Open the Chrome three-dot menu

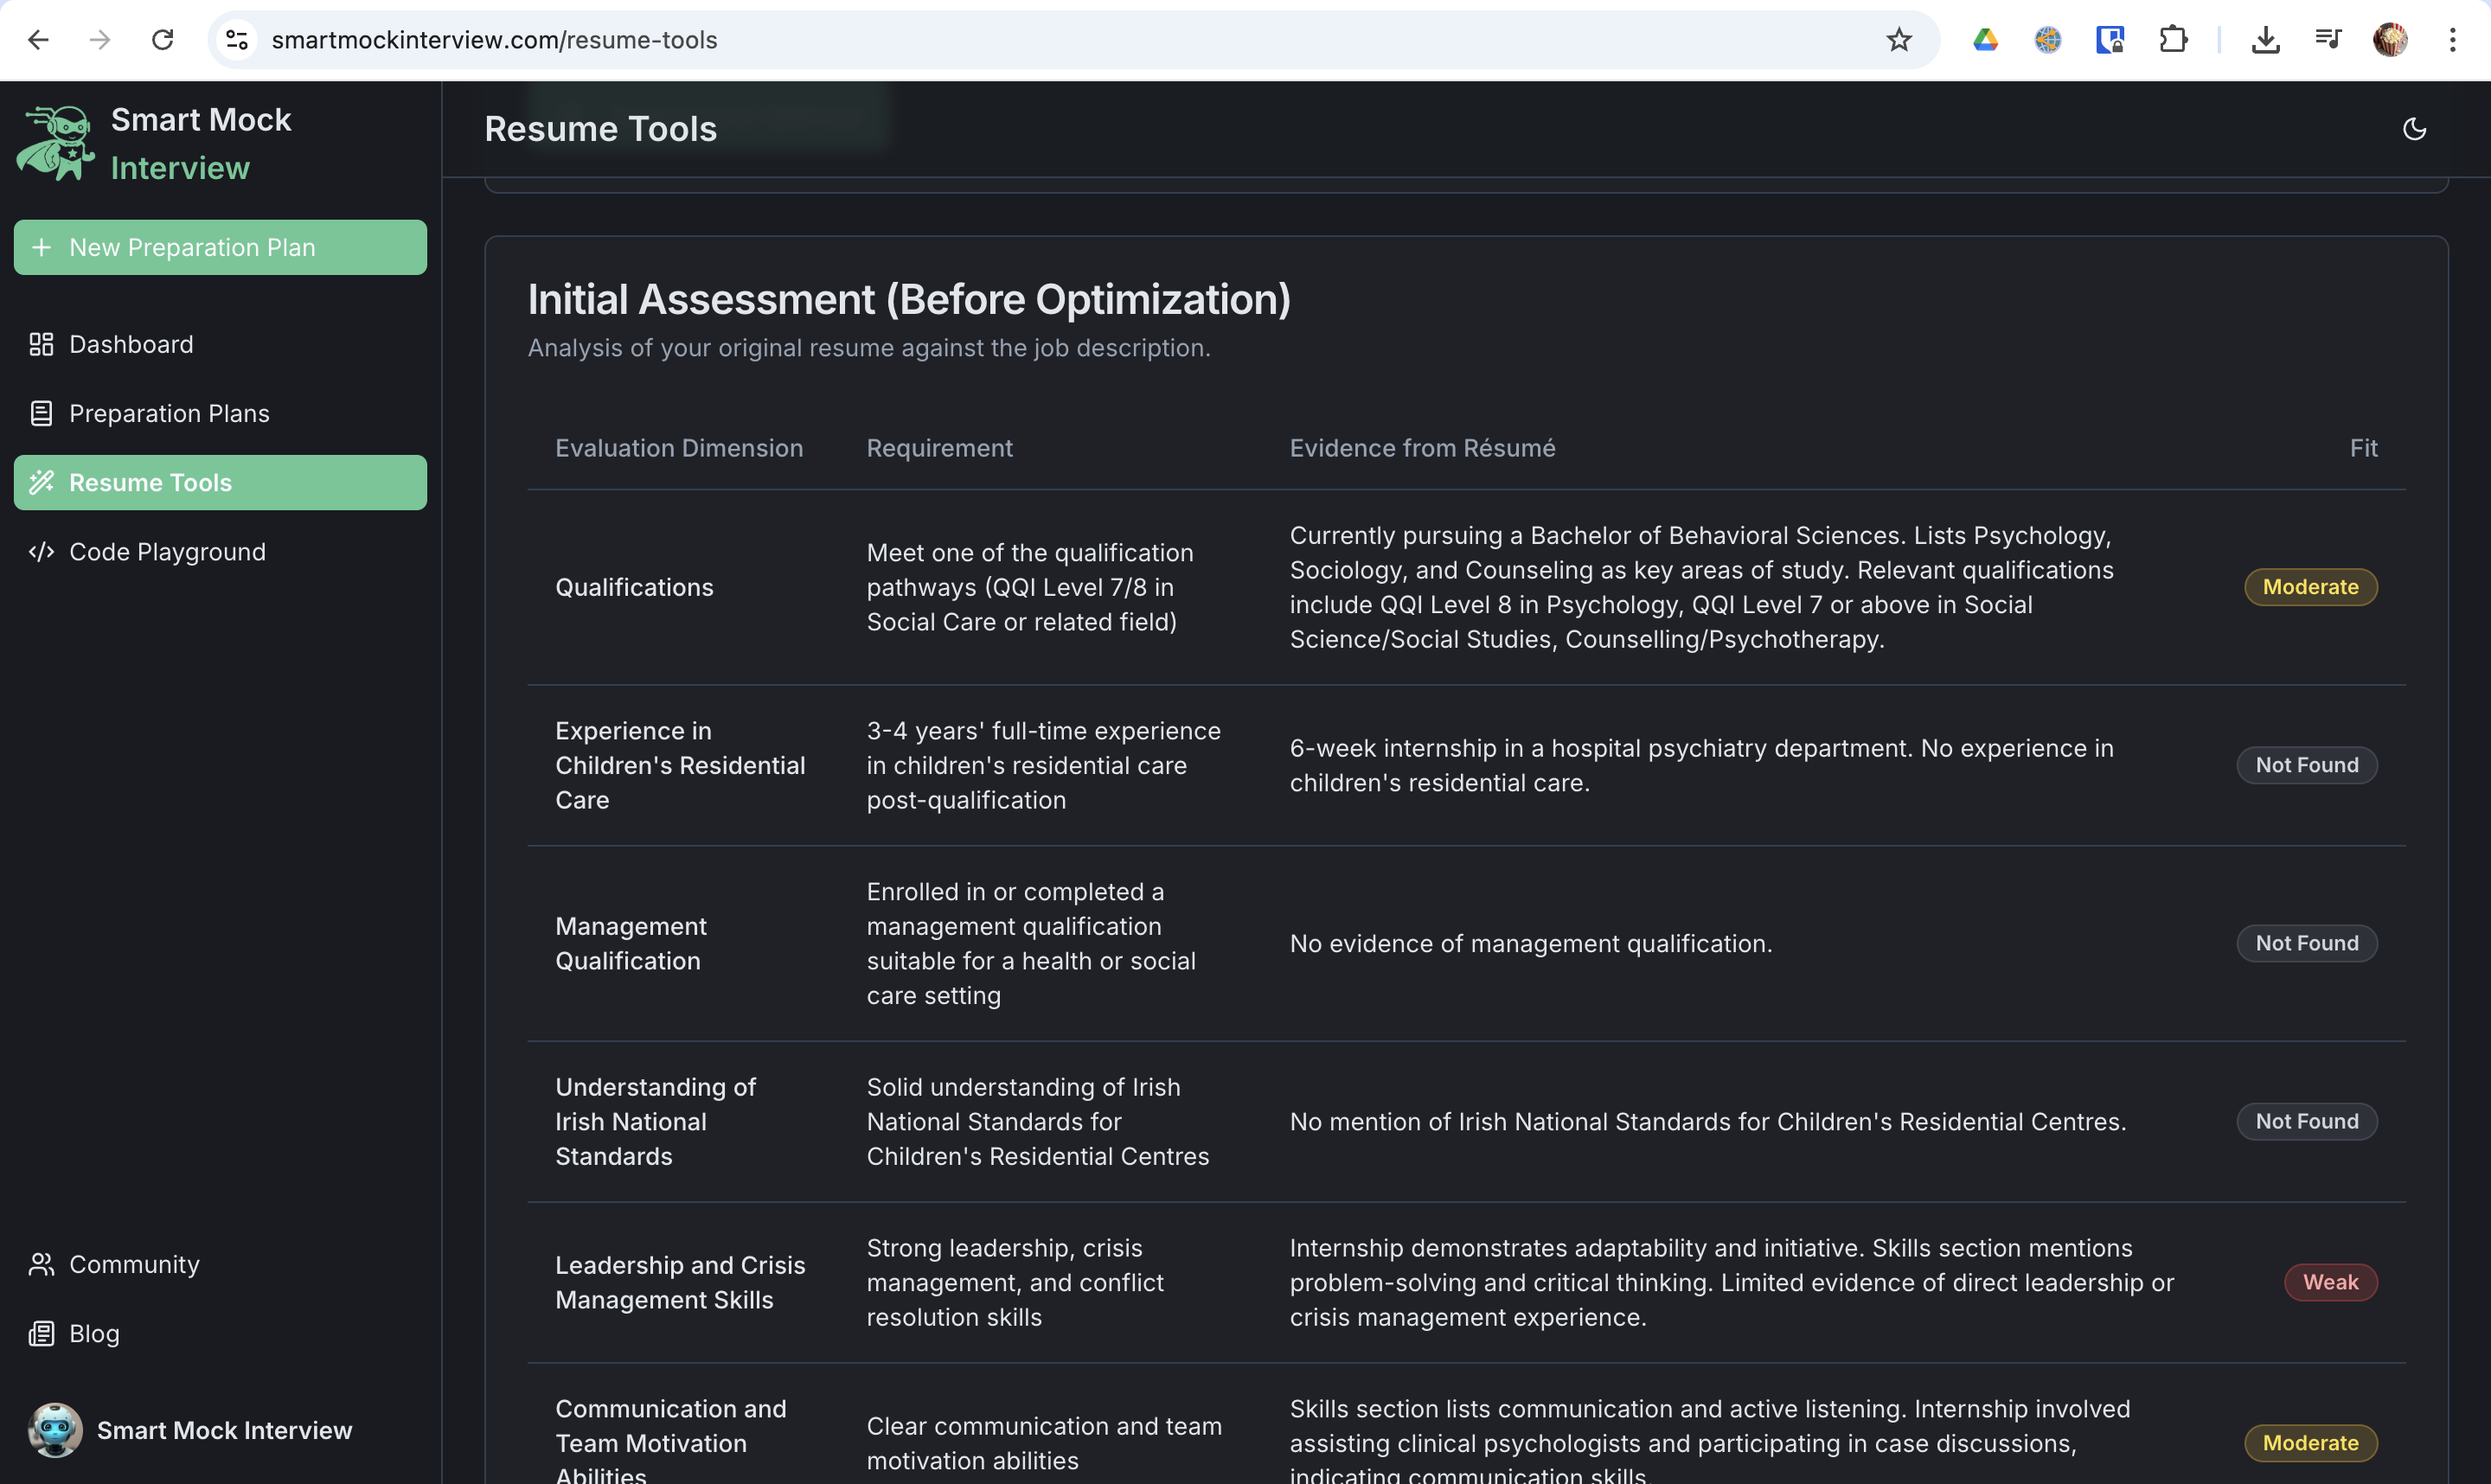(2452, 40)
